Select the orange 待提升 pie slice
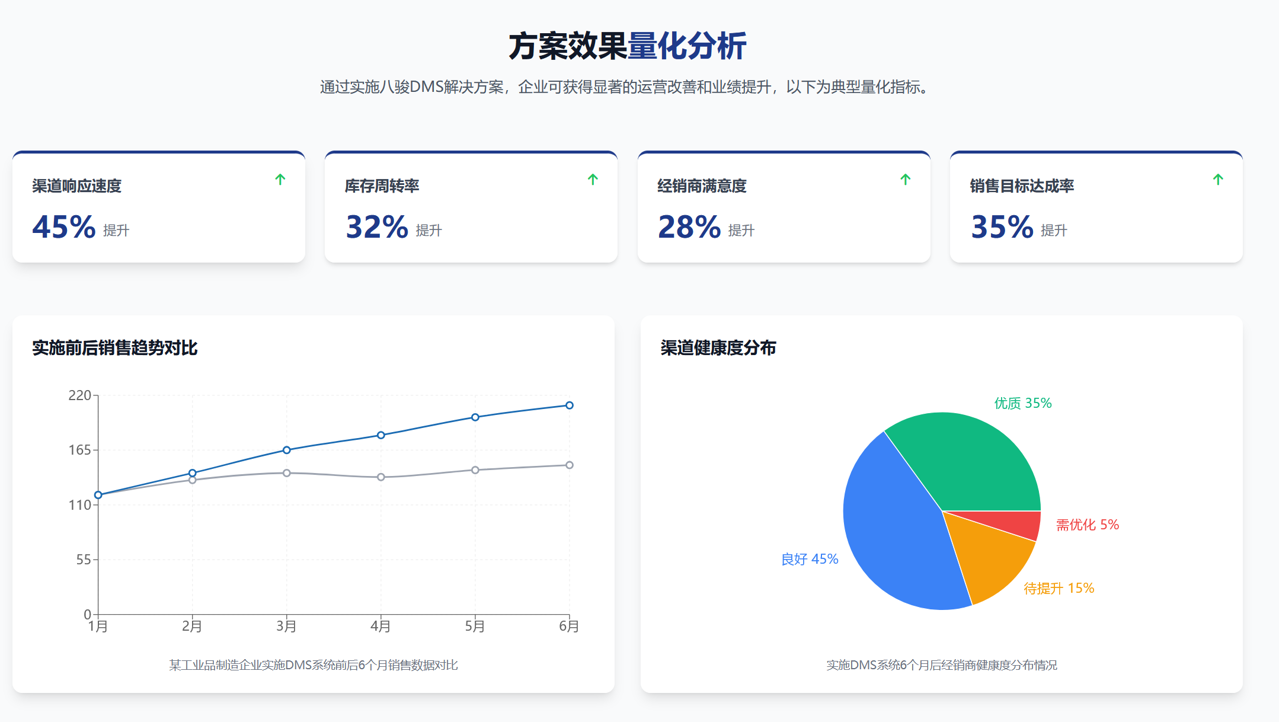Image resolution: width=1279 pixels, height=722 pixels. (988, 560)
